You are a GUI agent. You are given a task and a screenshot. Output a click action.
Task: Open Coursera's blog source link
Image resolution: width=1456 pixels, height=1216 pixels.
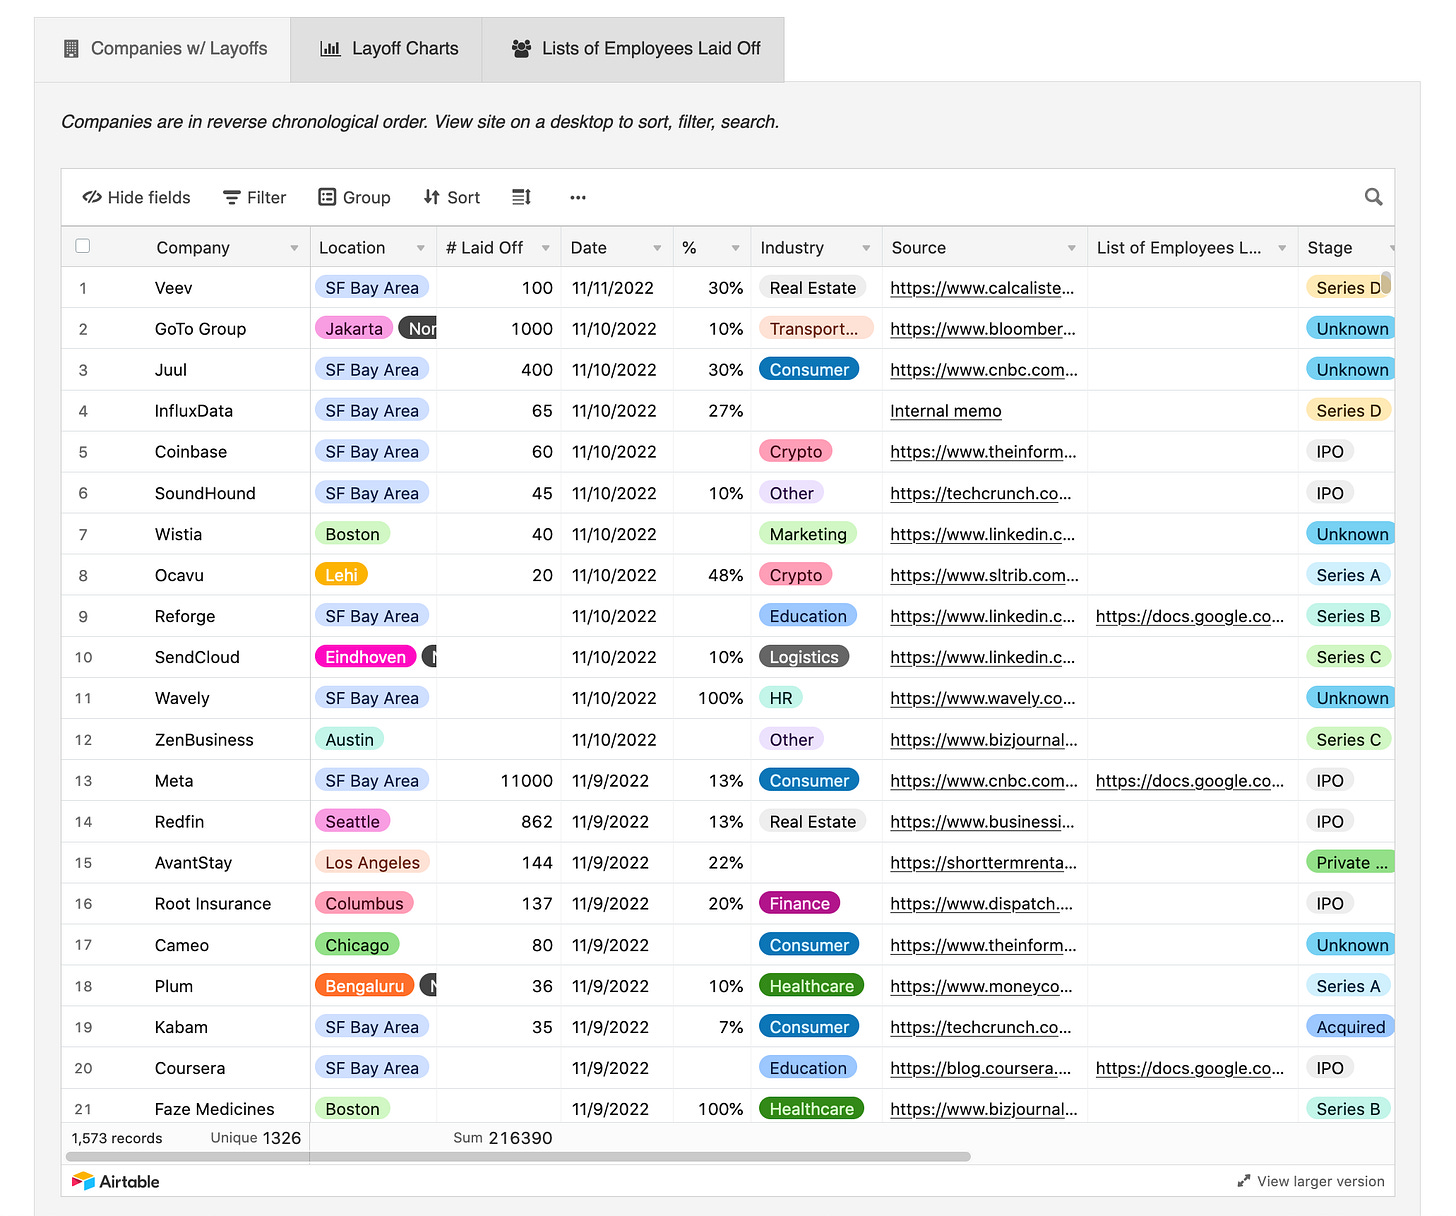click(x=980, y=1068)
